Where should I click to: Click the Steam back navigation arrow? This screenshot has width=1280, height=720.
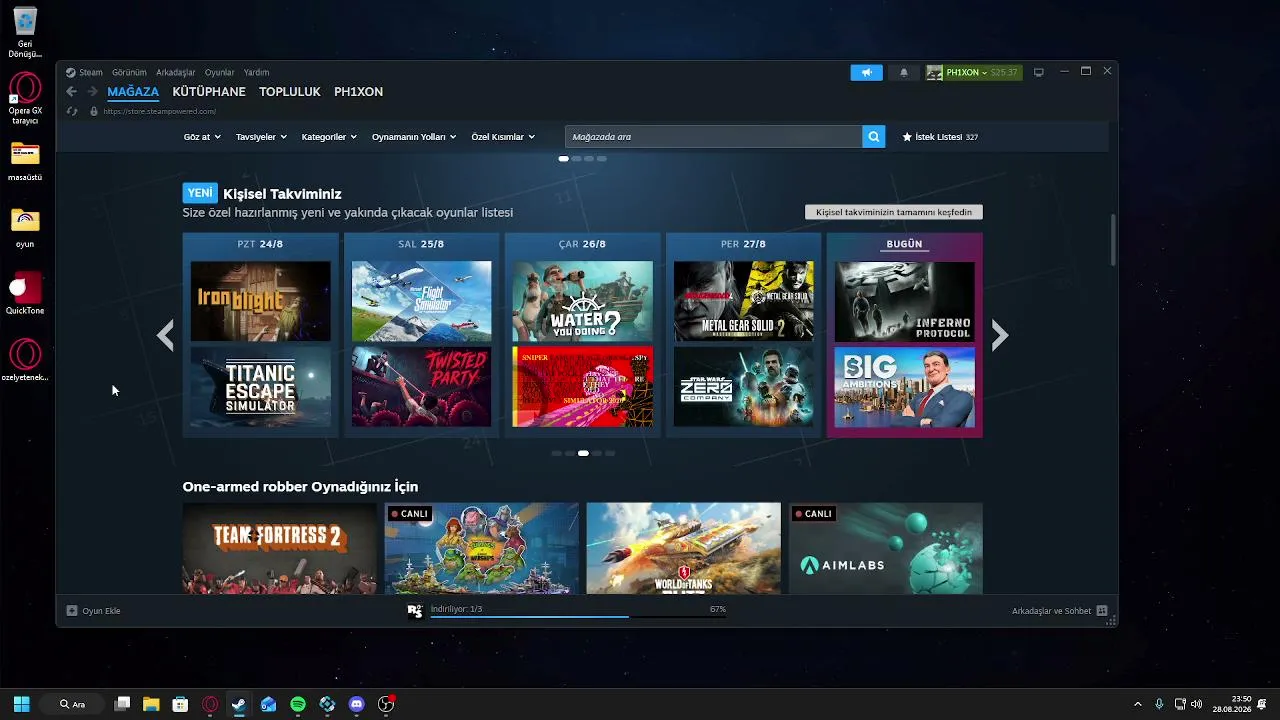coord(71,92)
